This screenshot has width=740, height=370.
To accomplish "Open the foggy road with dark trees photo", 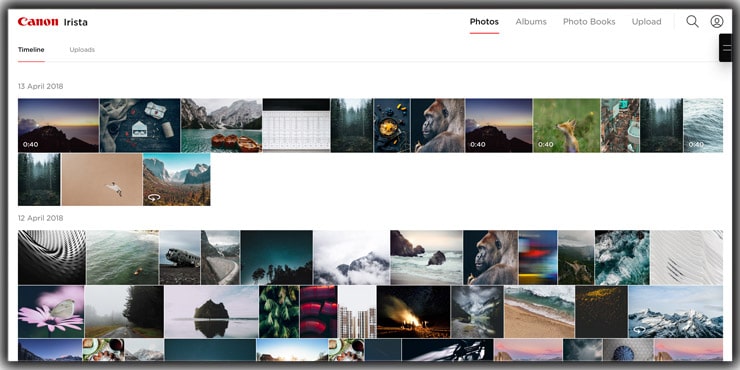I will 124,311.
